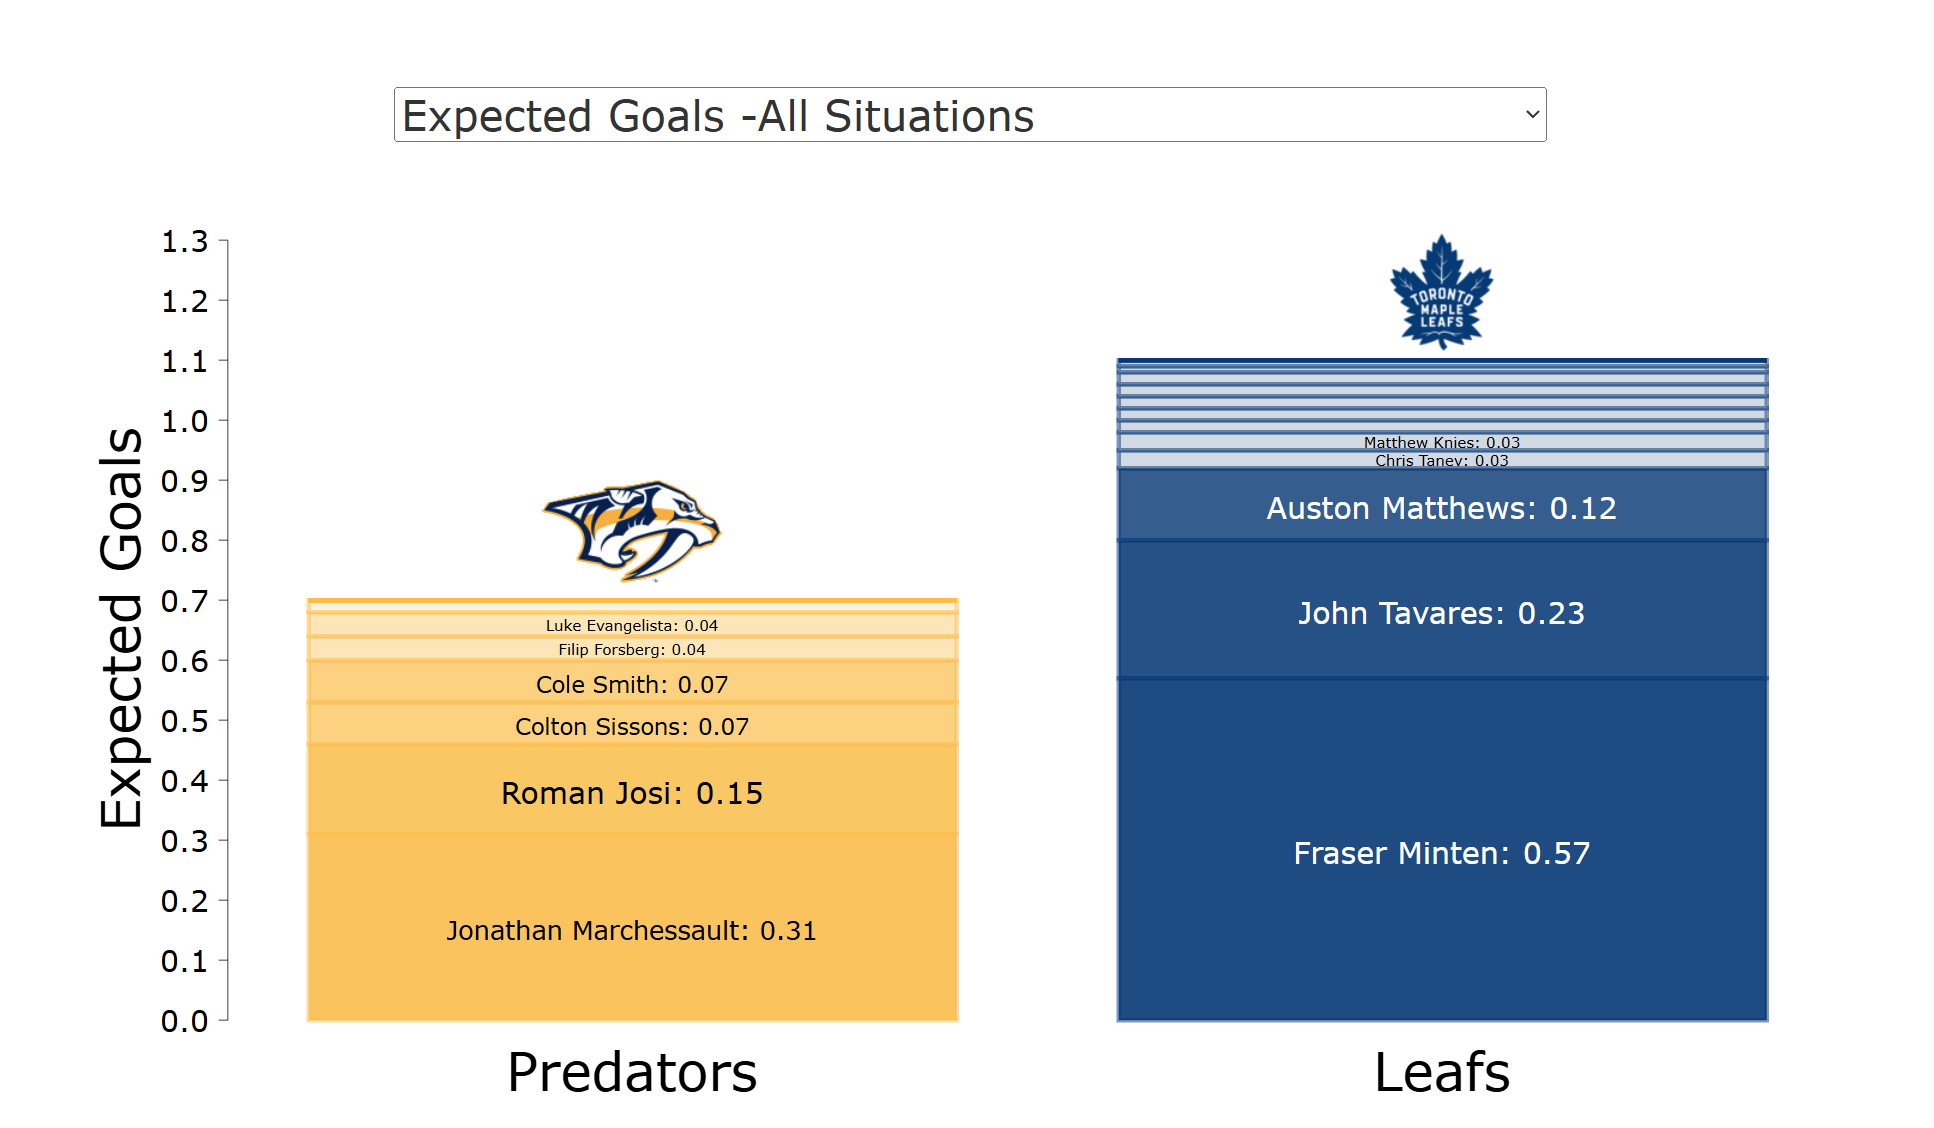Open the Expected Goals situations dropdown
Viewport: 1934px width, 1128px height.
click(968, 115)
